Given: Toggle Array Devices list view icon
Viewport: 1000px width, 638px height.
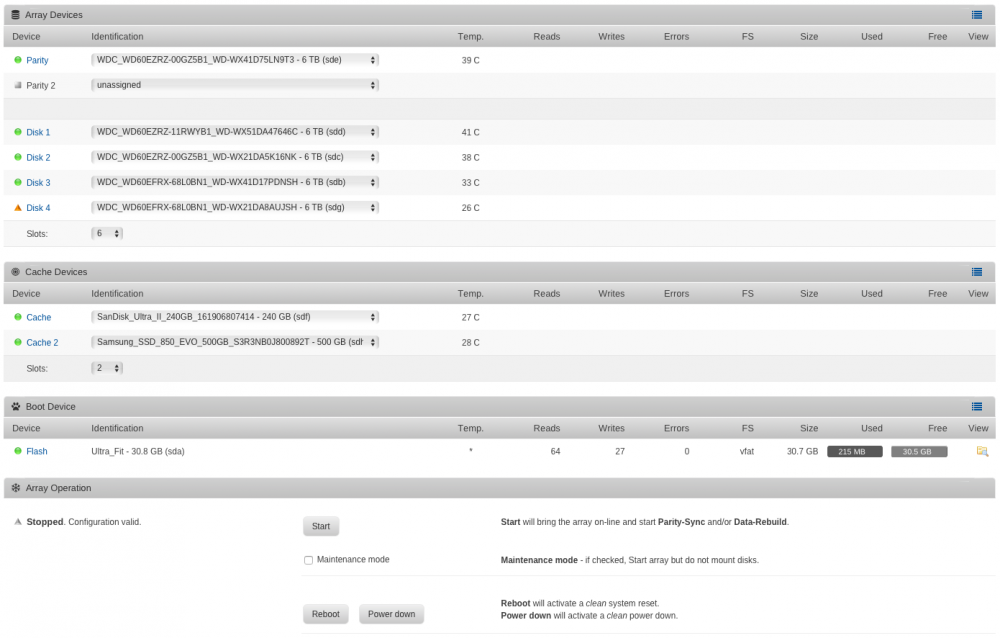Looking at the screenshot, I should click(976, 15).
